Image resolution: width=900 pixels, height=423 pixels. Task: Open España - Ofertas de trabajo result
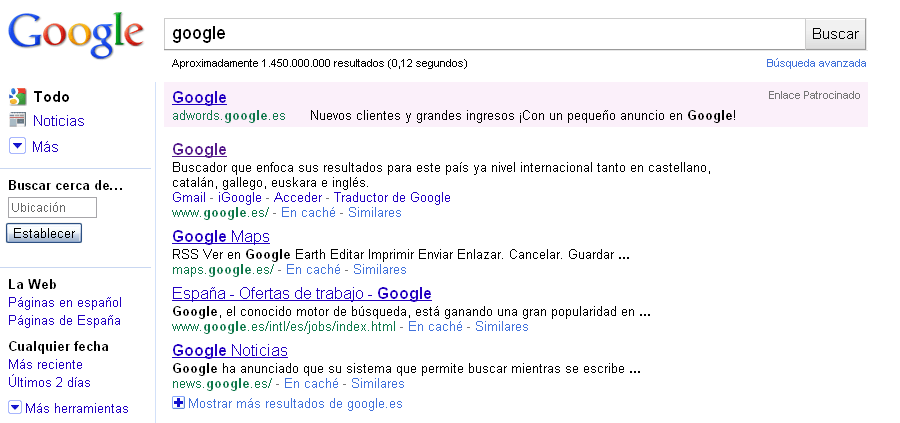[x=302, y=293]
